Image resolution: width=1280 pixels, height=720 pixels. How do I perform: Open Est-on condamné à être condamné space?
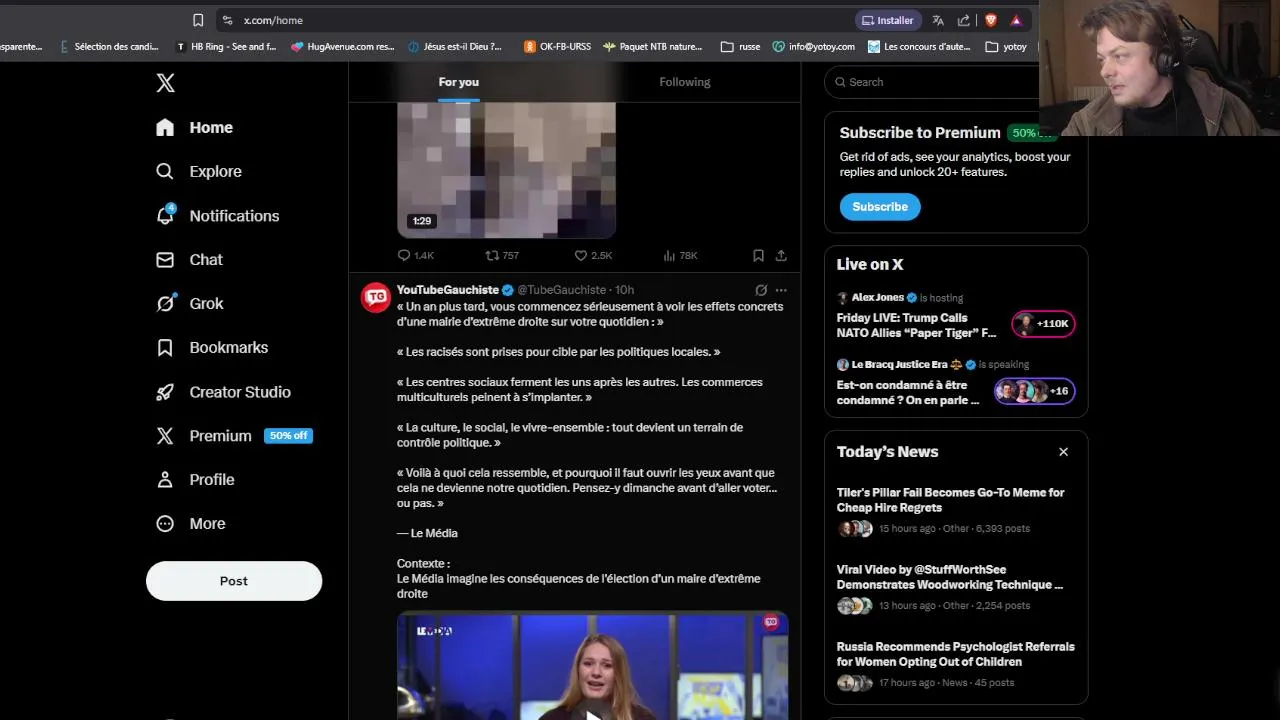(x=908, y=392)
